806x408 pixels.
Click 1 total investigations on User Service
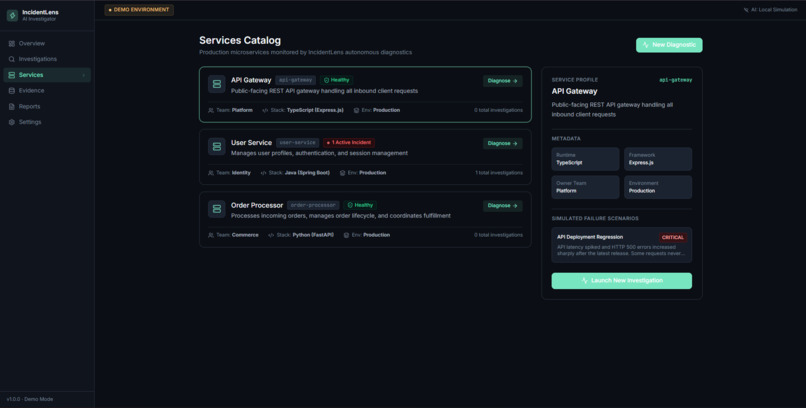coord(499,173)
